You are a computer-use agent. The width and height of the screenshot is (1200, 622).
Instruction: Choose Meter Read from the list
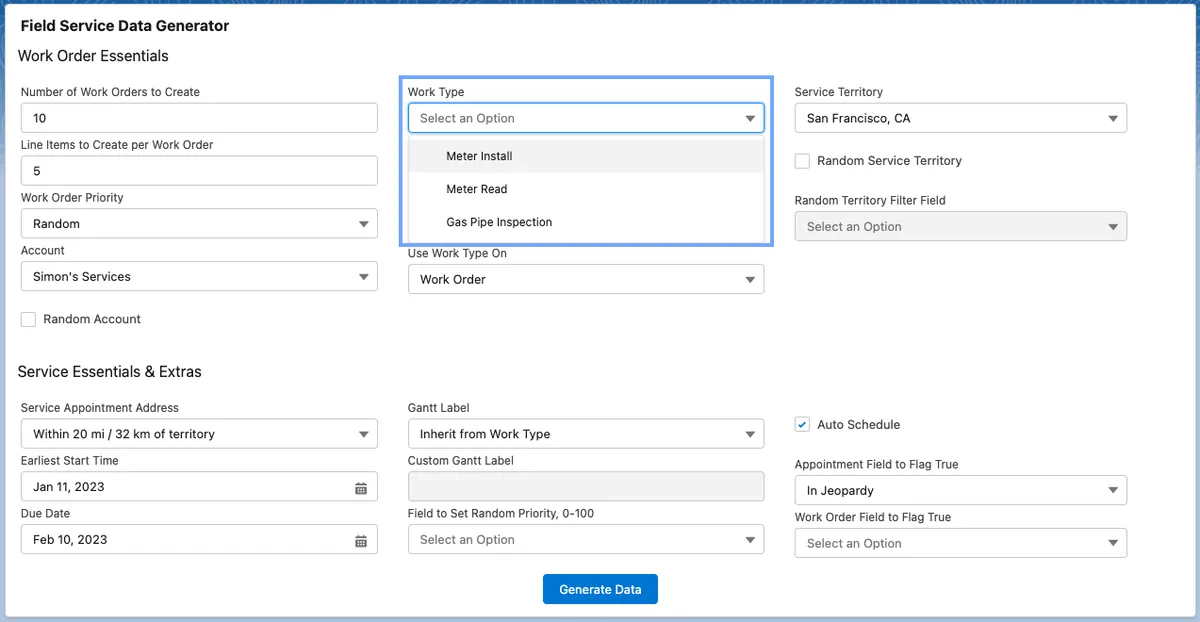coord(586,189)
